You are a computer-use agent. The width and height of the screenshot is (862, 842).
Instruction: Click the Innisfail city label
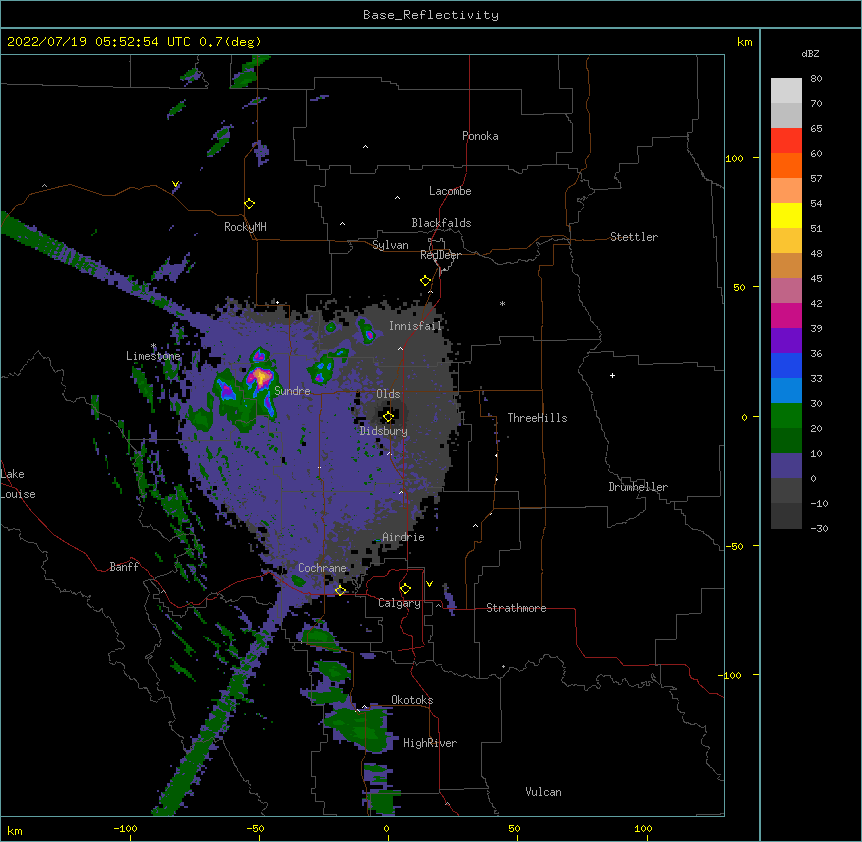click(x=415, y=326)
